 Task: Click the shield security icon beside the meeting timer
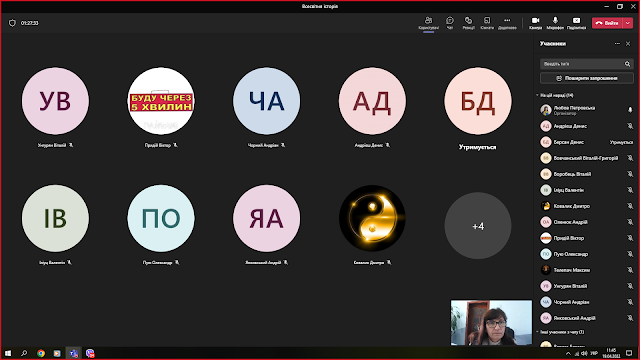coord(12,23)
